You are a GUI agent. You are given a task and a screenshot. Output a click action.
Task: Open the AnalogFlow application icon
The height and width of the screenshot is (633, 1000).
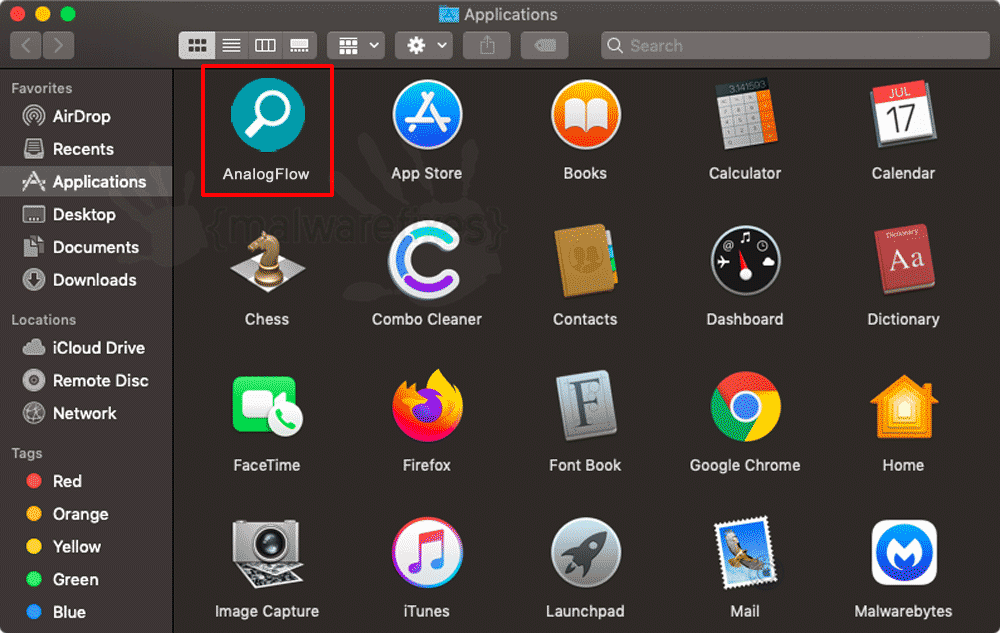click(267, 115)
